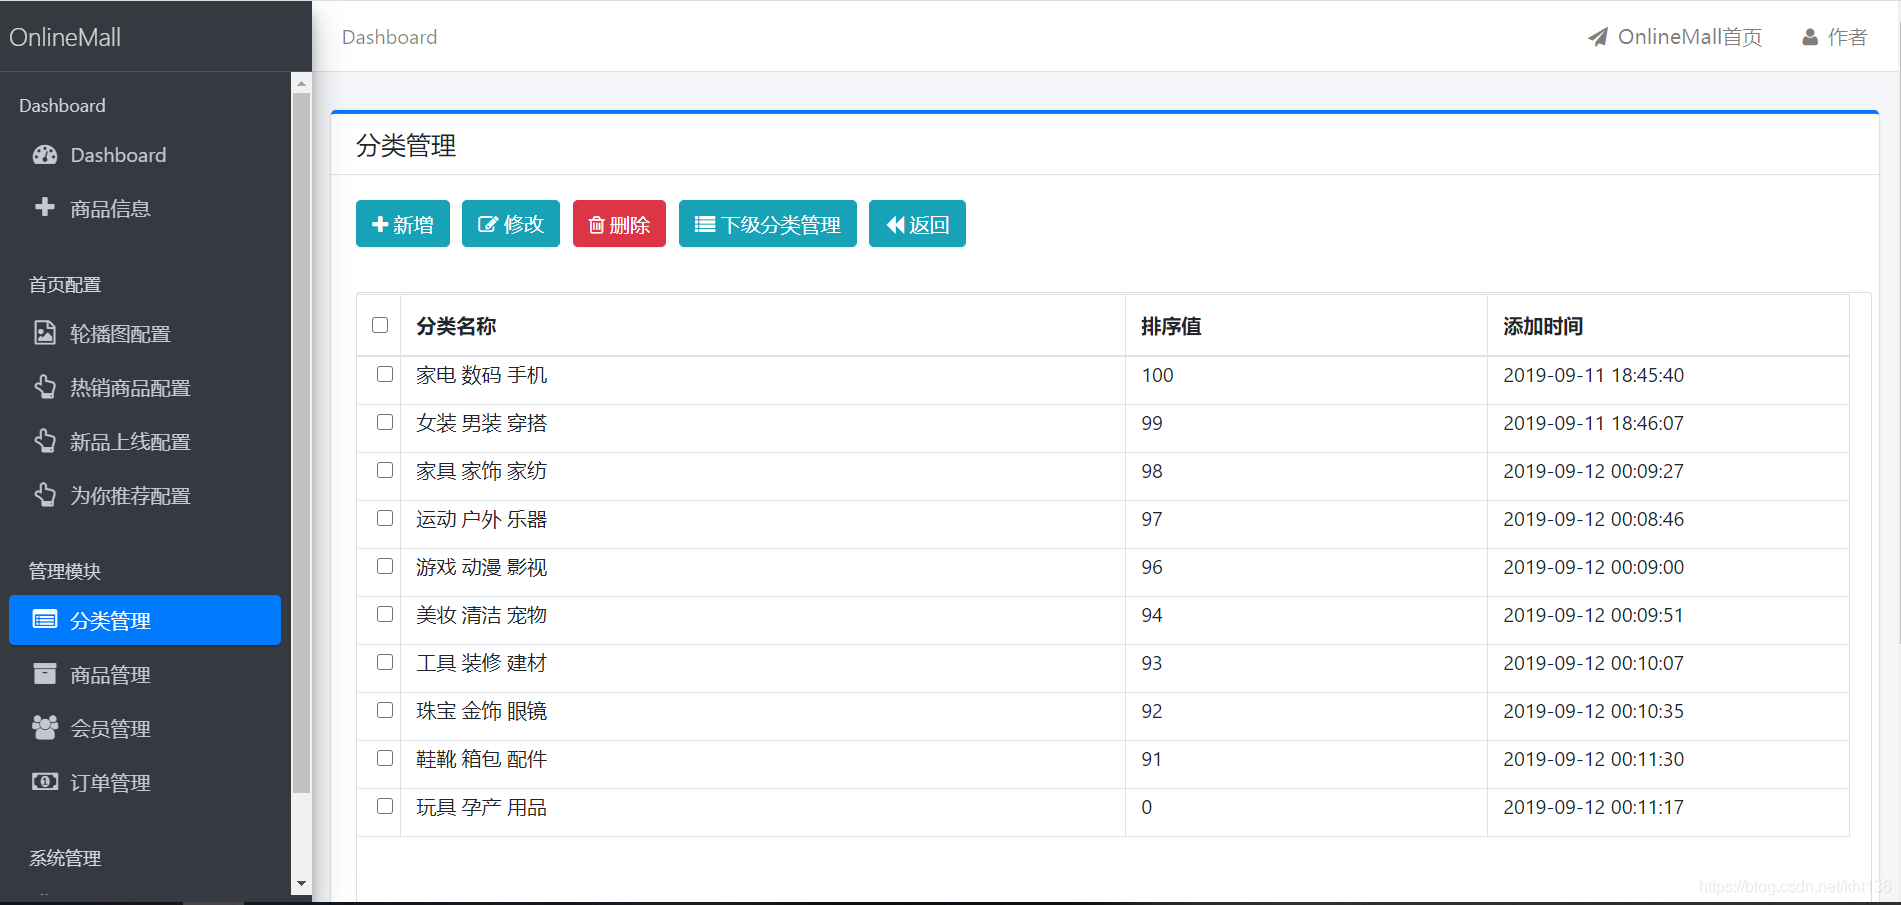Click the users icon for 会员管理
The image size is (1901, 905).
pyautogui.click(x=45, y=728)
